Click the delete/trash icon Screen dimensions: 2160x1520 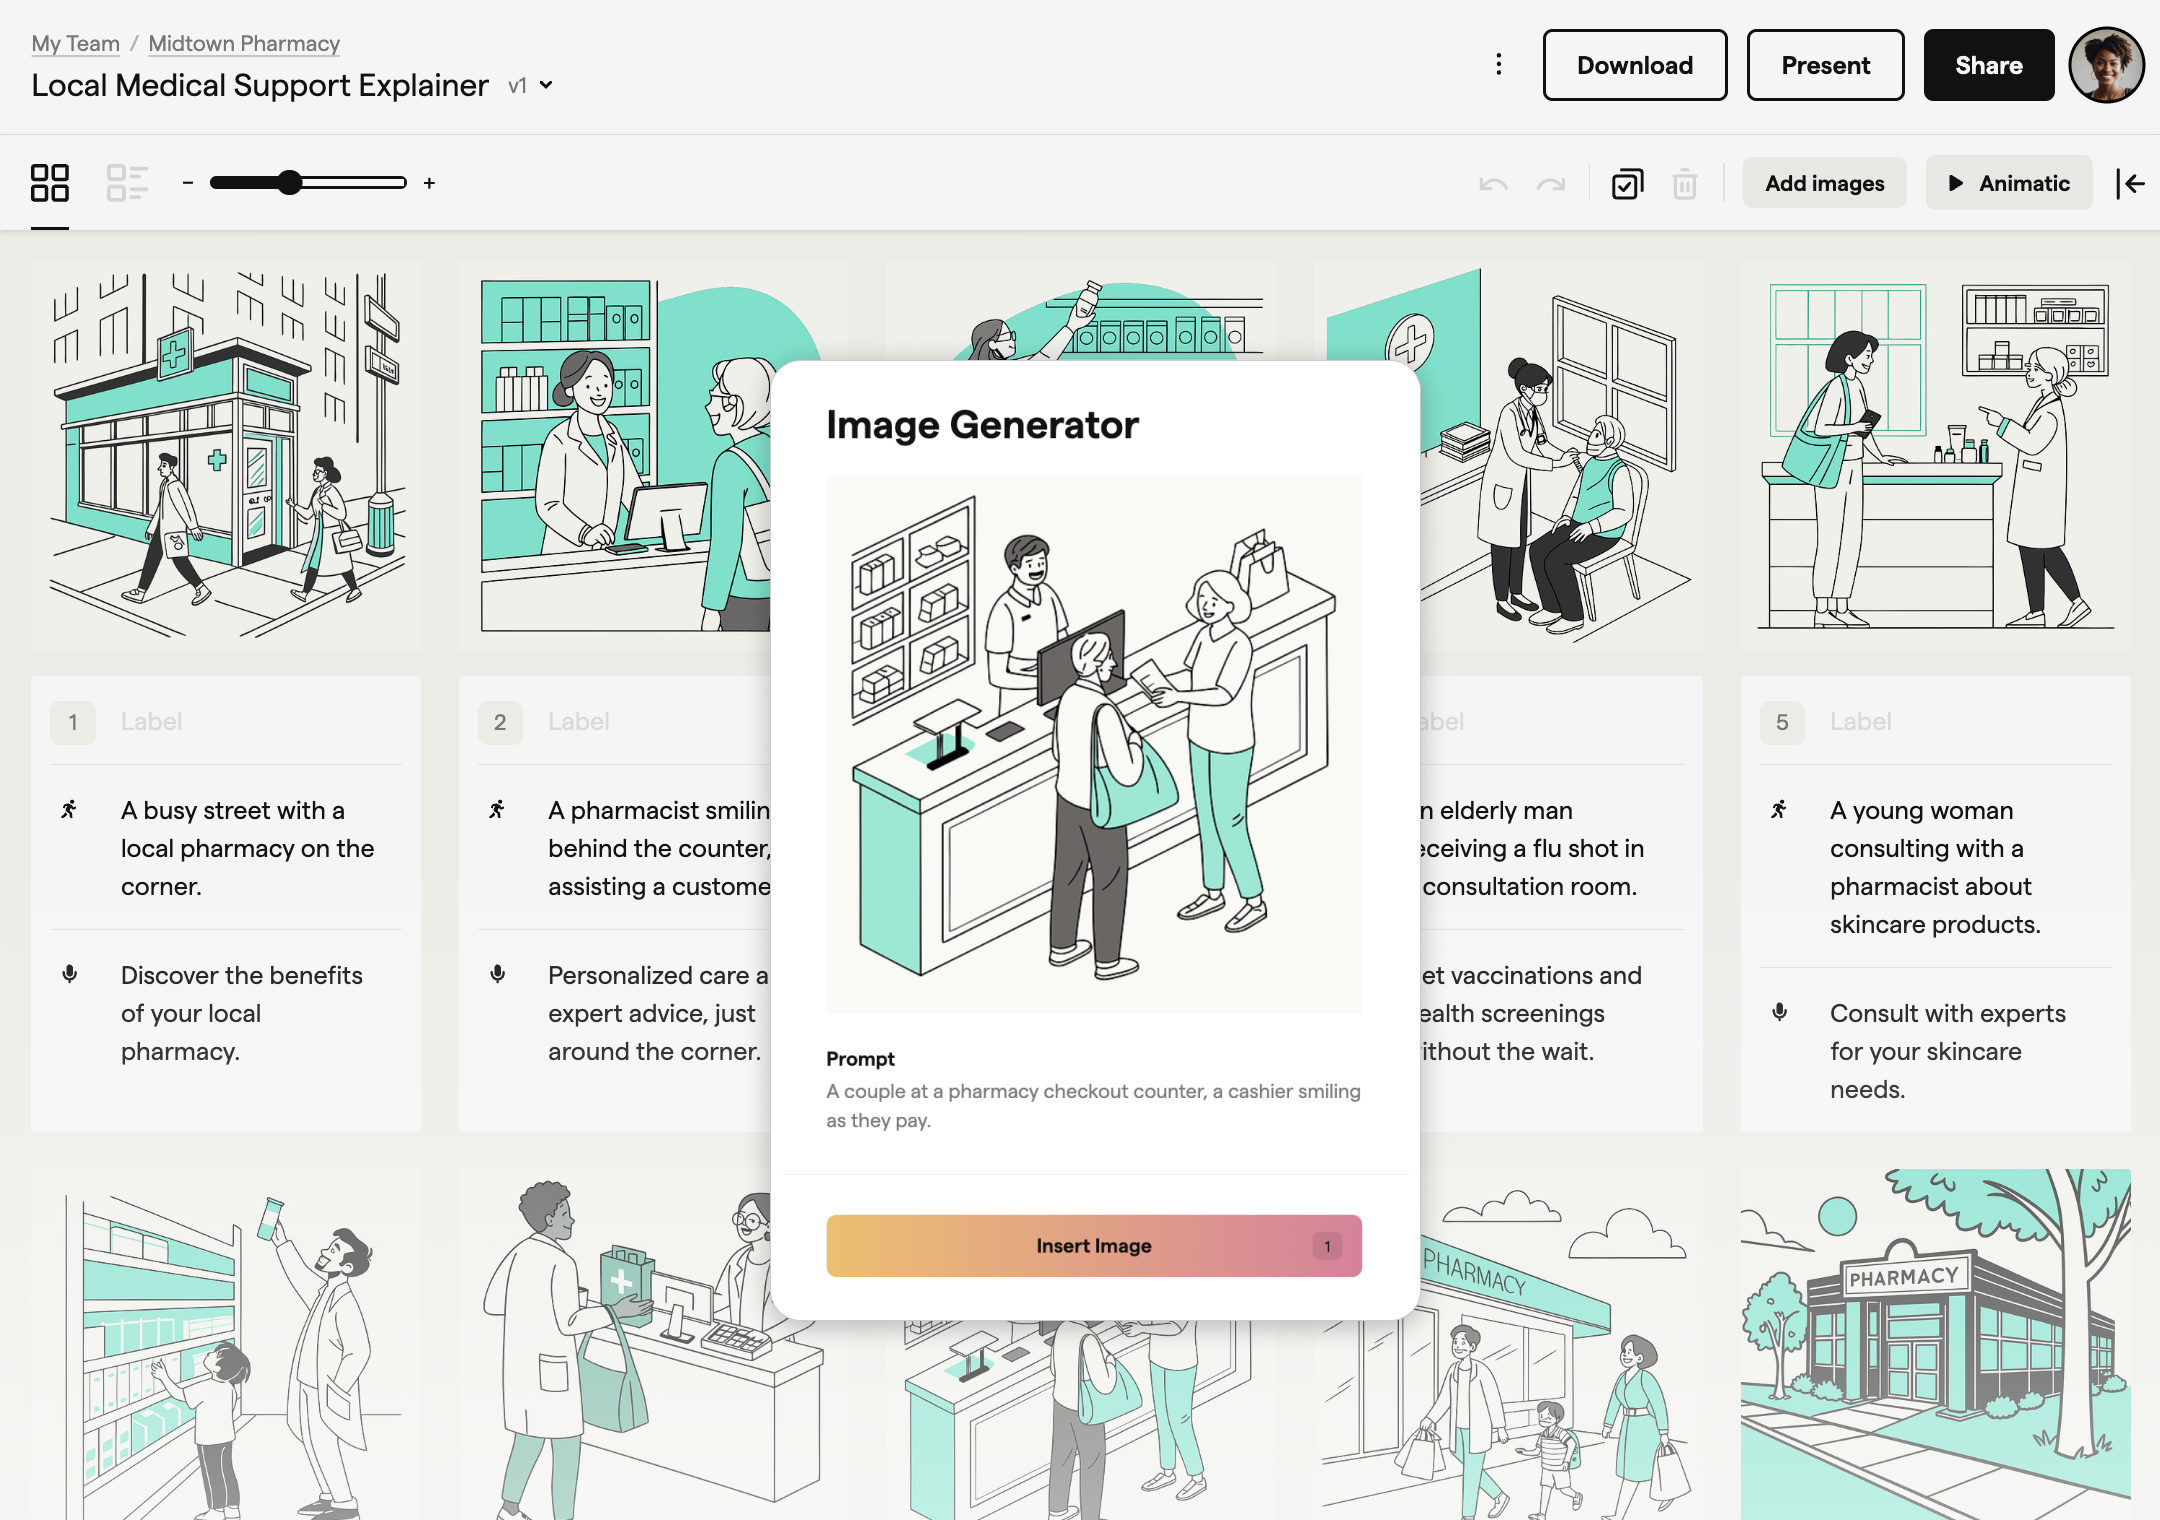(1686, 183)
